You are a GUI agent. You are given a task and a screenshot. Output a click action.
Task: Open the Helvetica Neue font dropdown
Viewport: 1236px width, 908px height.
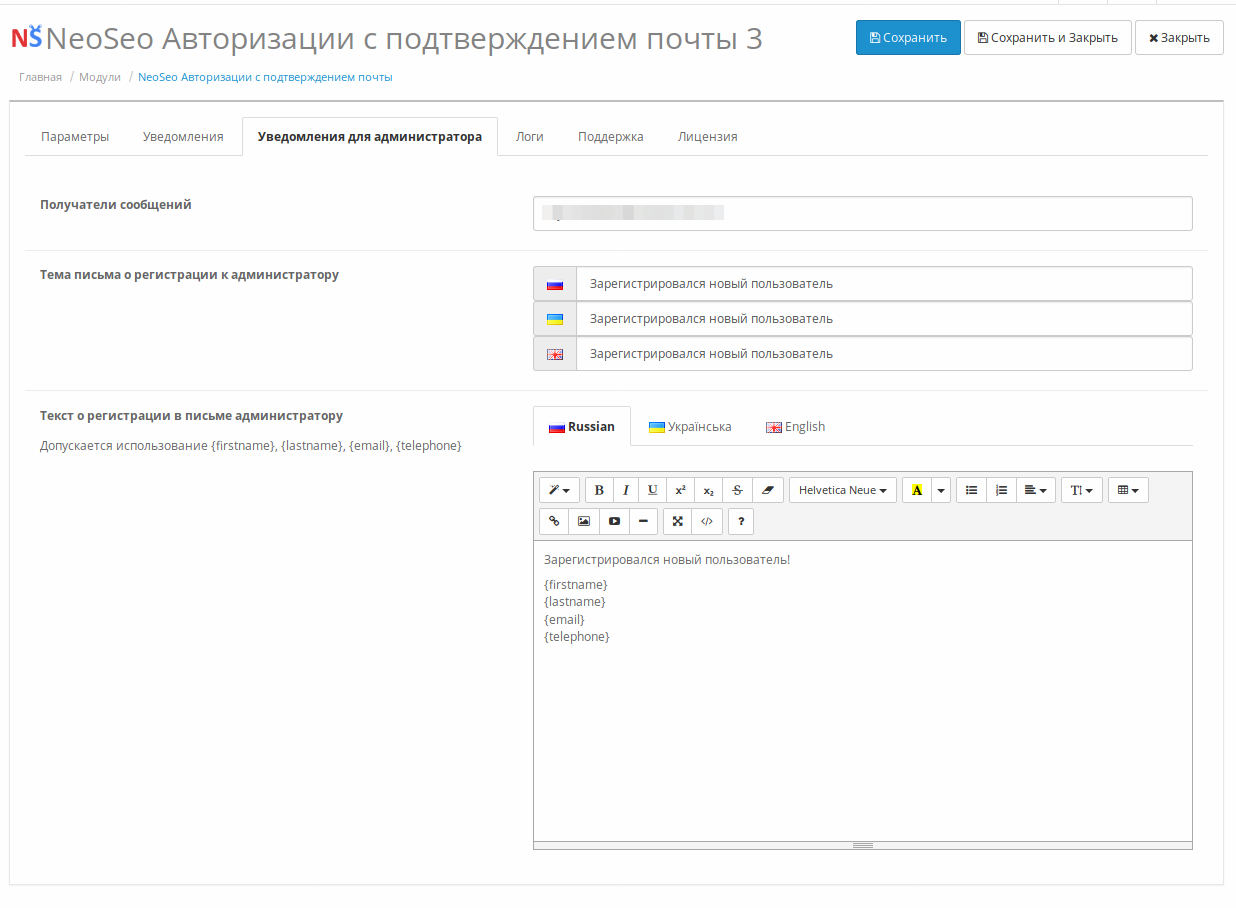[x=842, y=490]
